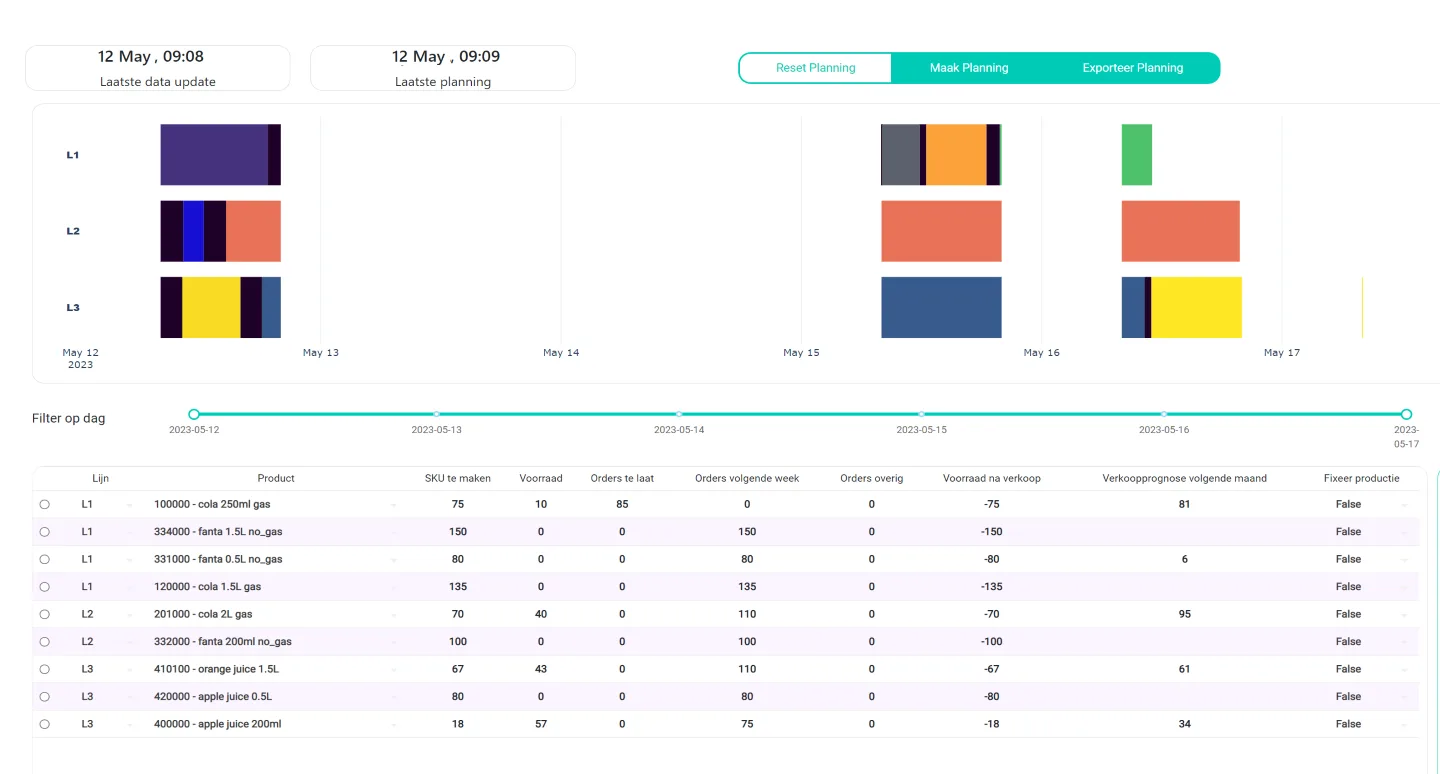This screenshot has height=774, width=1440.
Task: Select the radio button for apple juice 0.5L
Action: pos(44,697)
